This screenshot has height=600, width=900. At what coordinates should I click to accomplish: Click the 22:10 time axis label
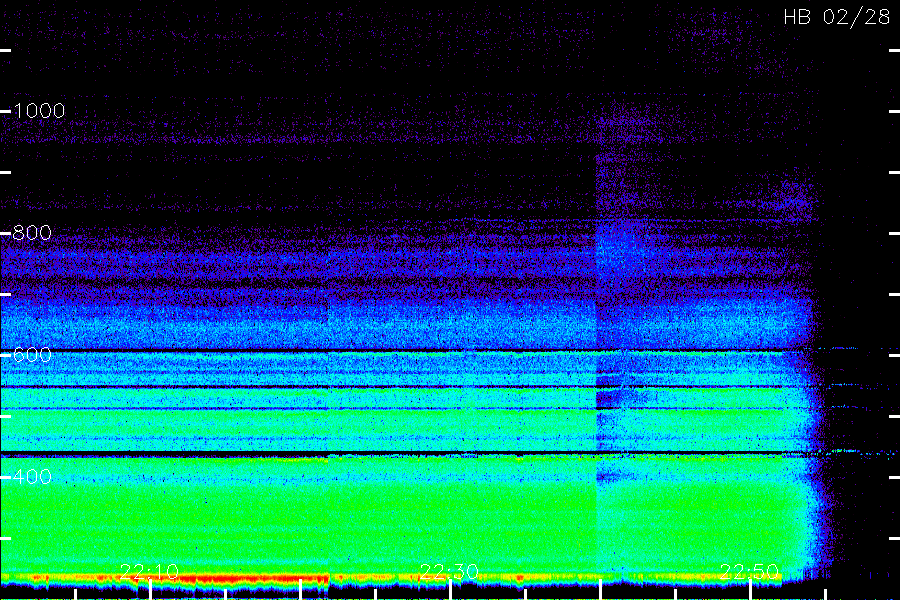pos(149,572)
